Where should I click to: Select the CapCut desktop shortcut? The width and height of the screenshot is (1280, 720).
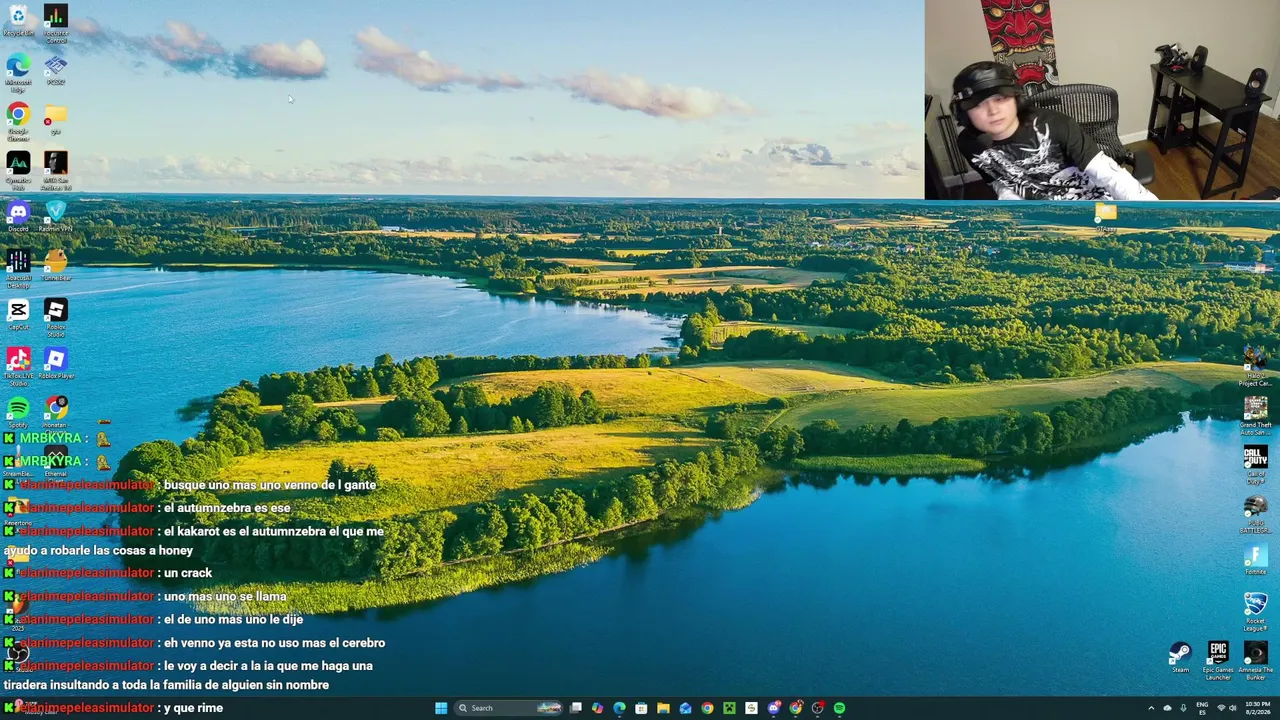(x=18, y=314)
